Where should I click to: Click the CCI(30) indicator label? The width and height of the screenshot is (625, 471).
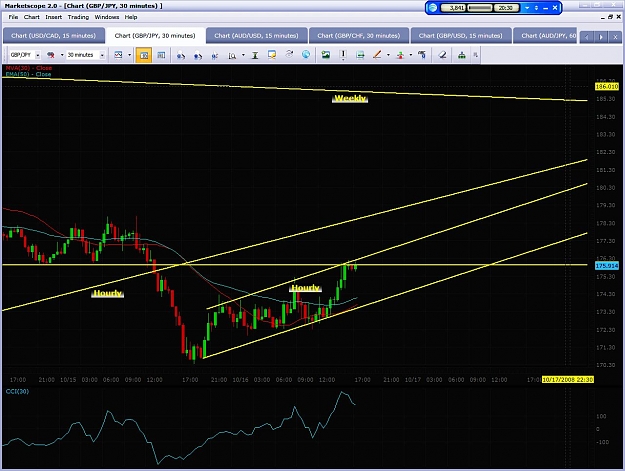pyautogui.click(x=17, y=391)
